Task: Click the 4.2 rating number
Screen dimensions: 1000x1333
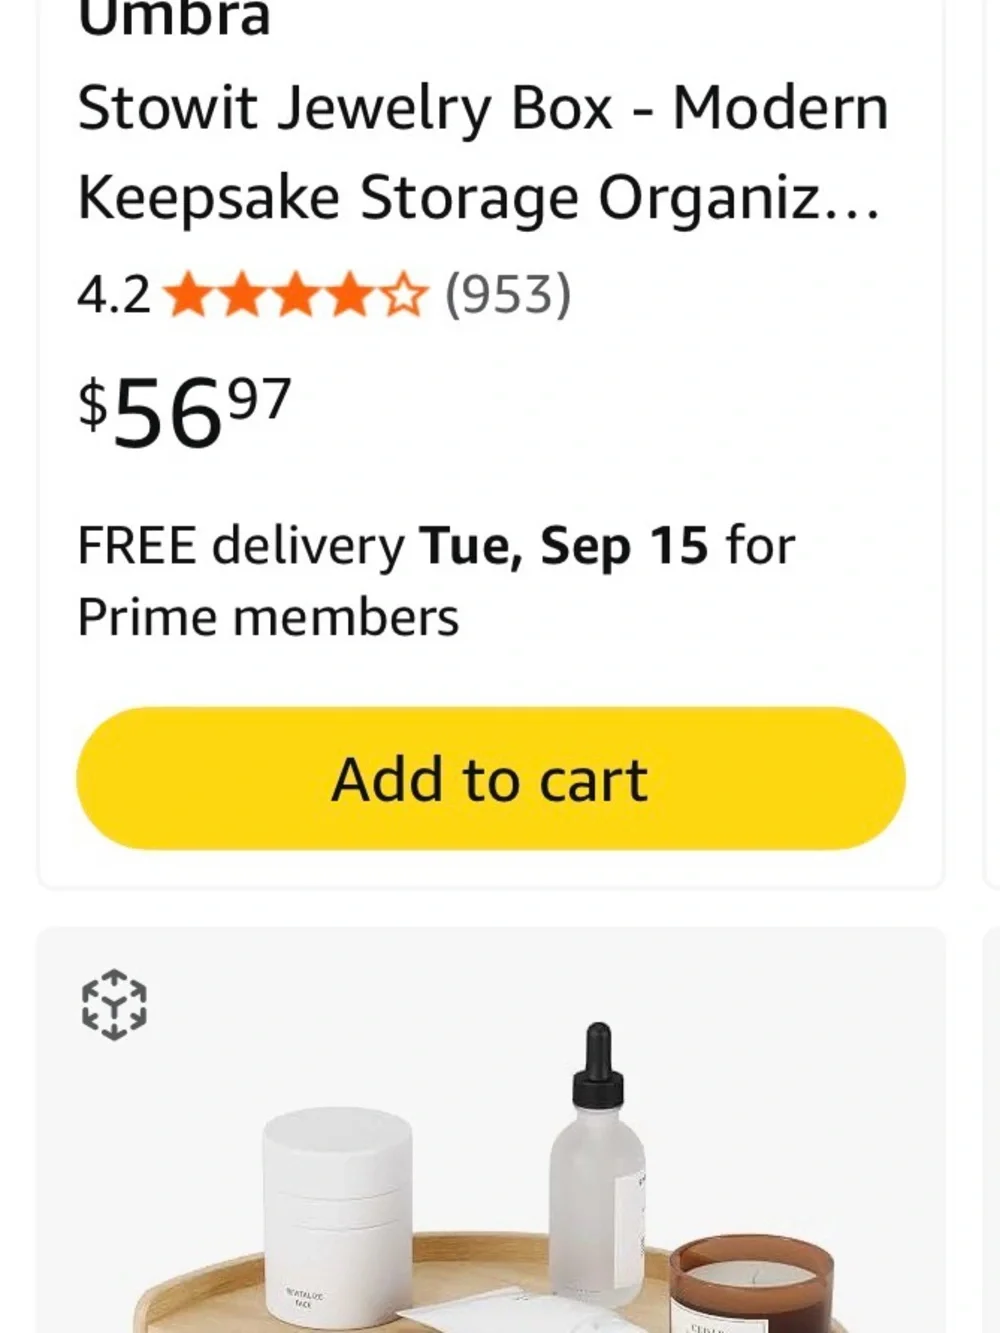Action: [x=114, y=296]
